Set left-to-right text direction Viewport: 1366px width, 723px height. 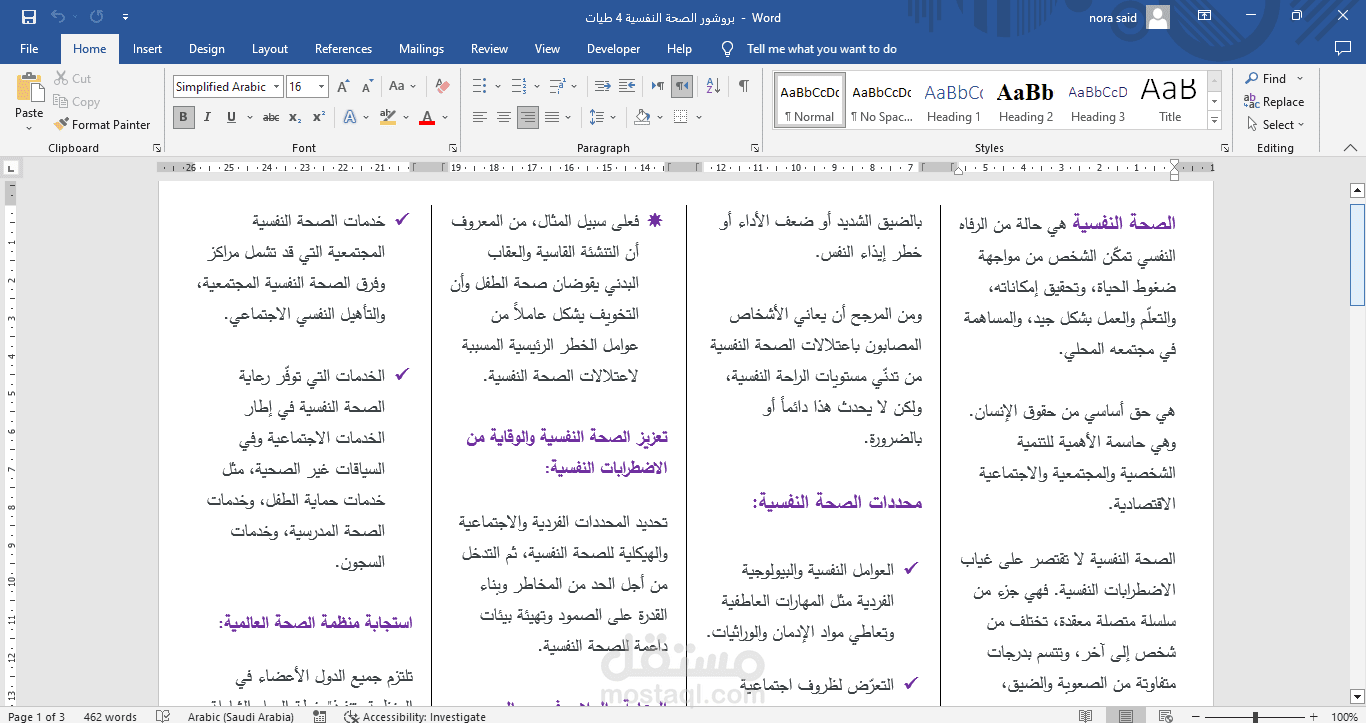[659, 87]
